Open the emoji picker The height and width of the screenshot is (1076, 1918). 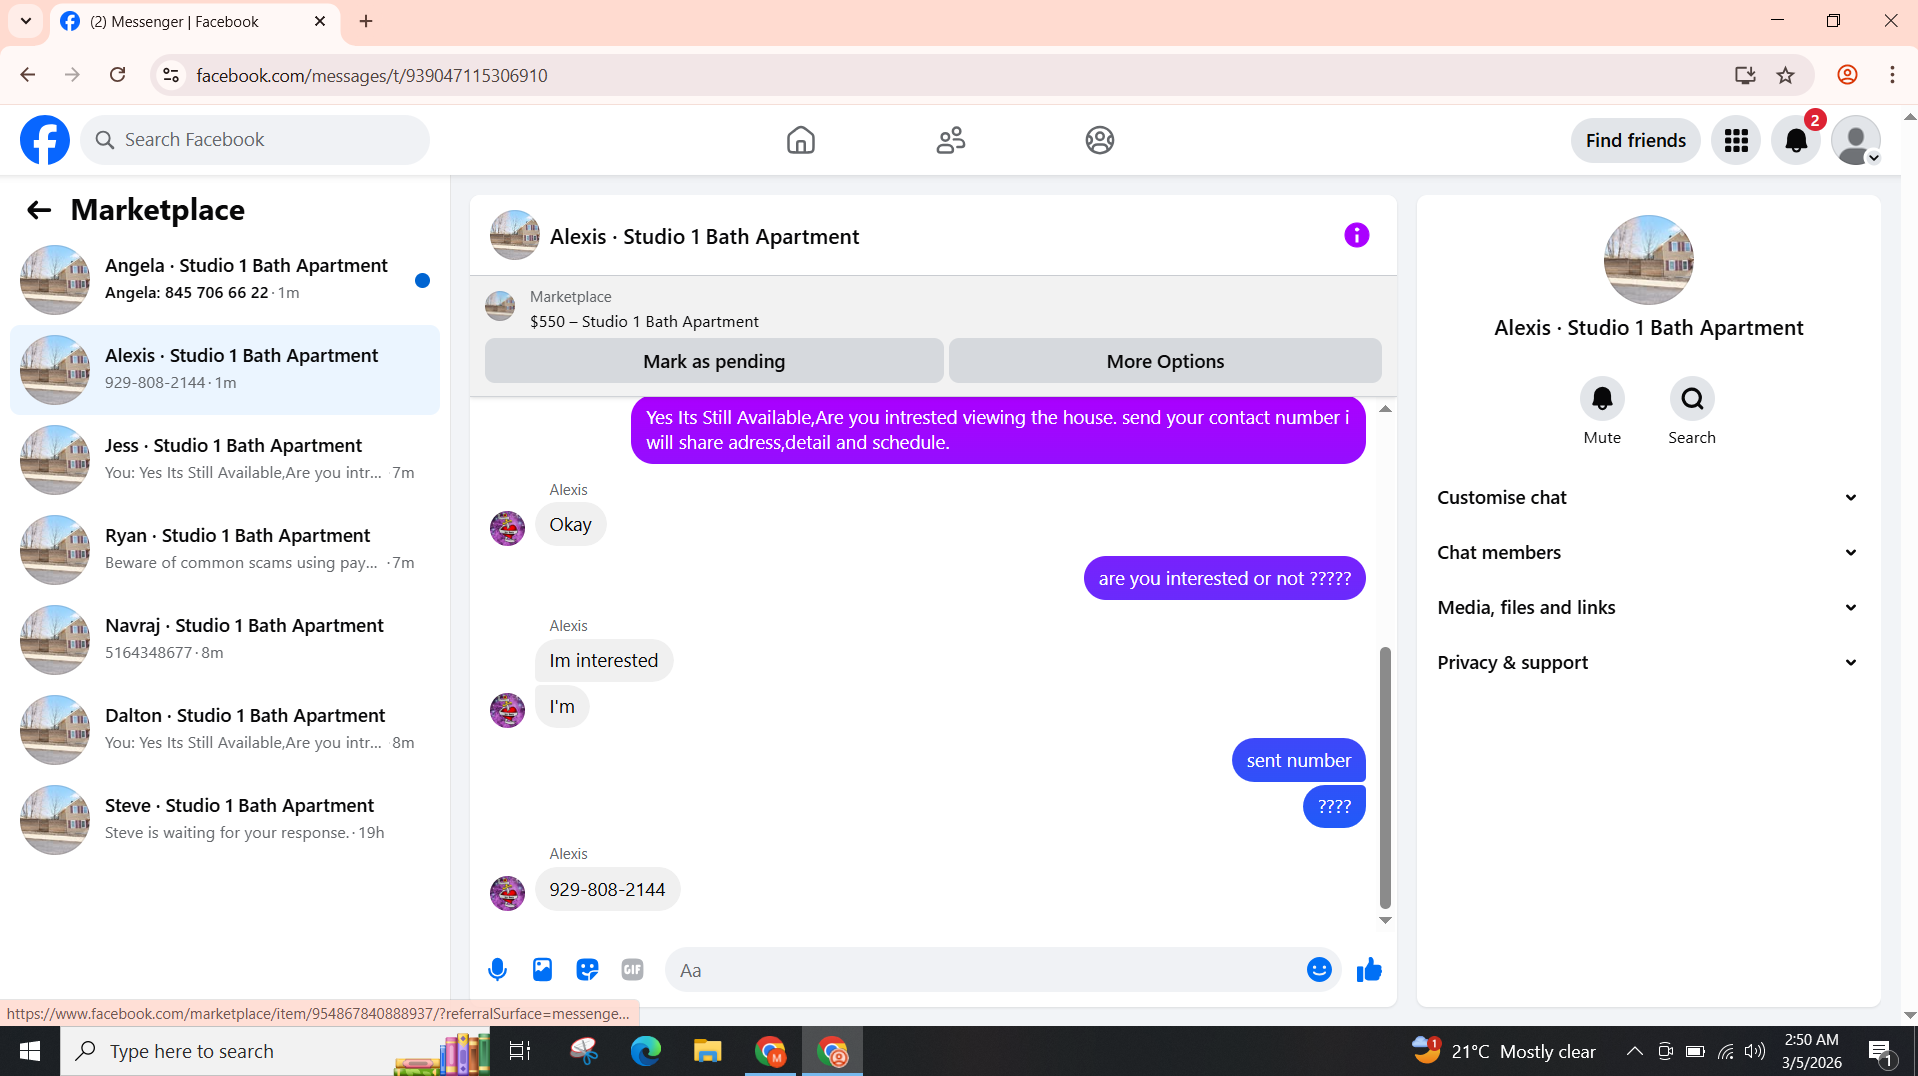tap(1319, 969)
